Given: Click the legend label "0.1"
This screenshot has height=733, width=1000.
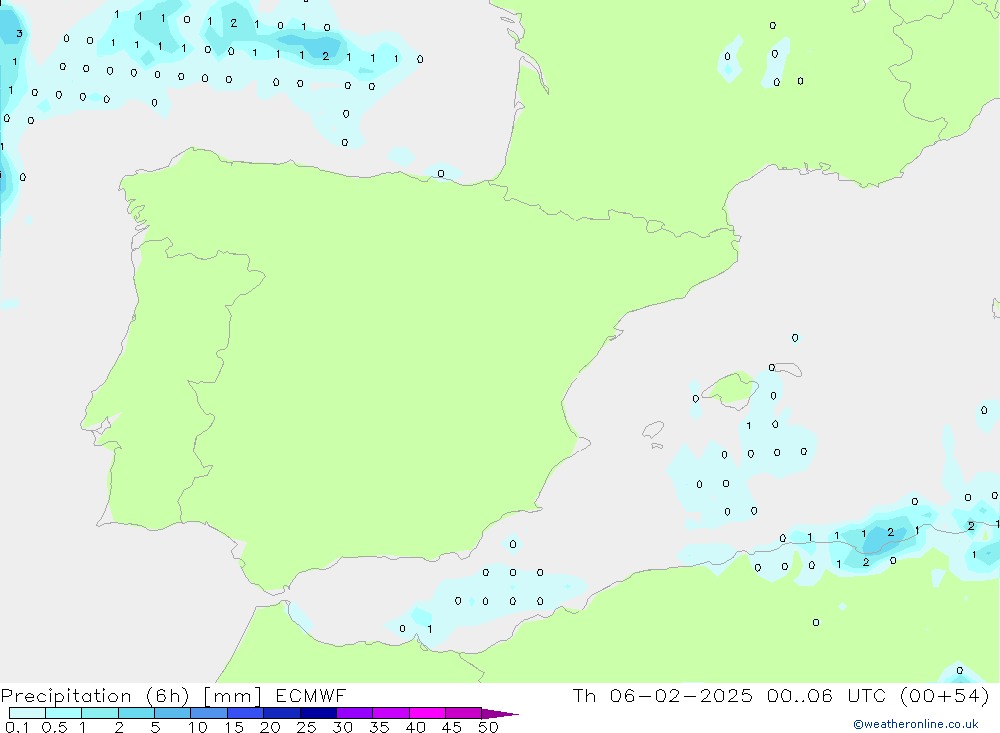Looking at the screenshot, I should (x=17, y=727).
